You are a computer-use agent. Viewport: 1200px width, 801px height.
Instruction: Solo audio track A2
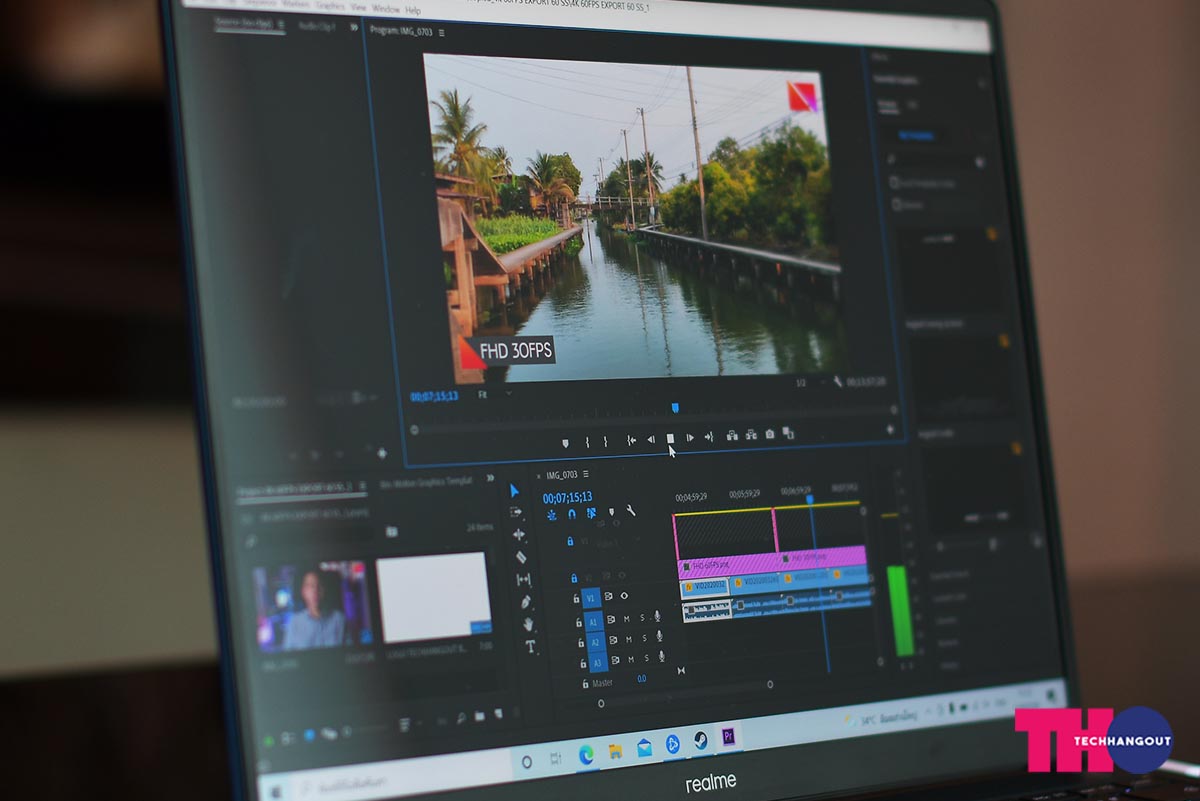point(644,638)
